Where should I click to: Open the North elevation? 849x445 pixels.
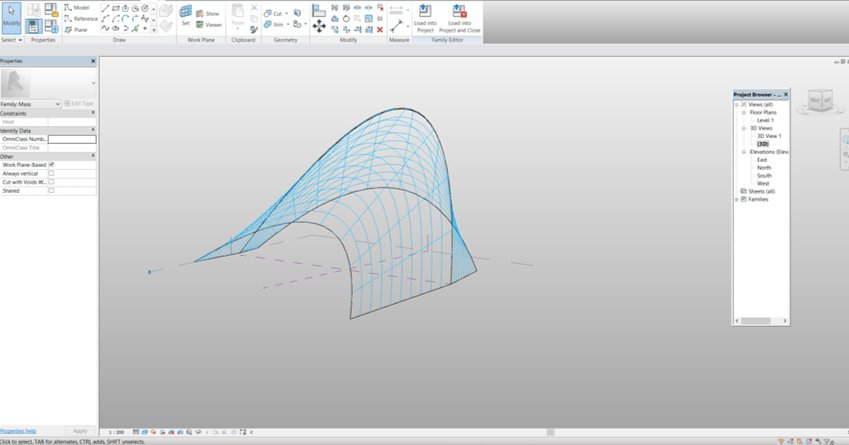pos(763,168)
